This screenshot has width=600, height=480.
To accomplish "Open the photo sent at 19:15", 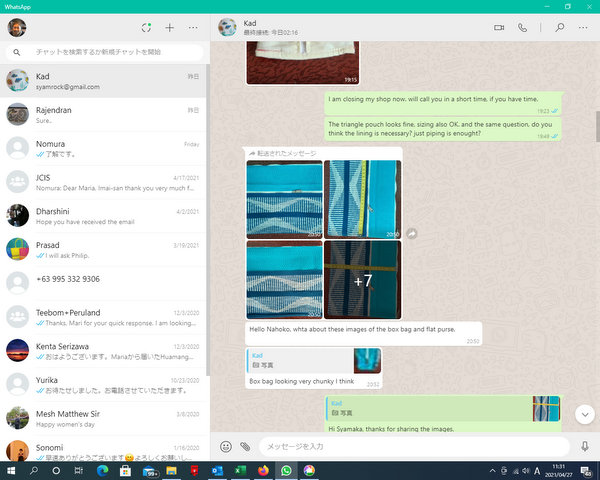I will click(303, 62).
